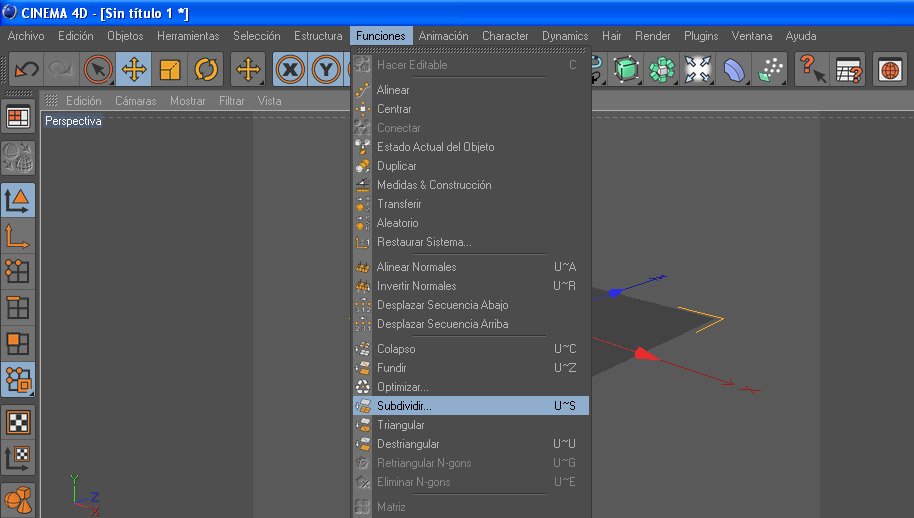This screenshot has height=518, width=914.
Task: Choose Alinear in the Funciones menu
Action: click(x=471, y=90)
